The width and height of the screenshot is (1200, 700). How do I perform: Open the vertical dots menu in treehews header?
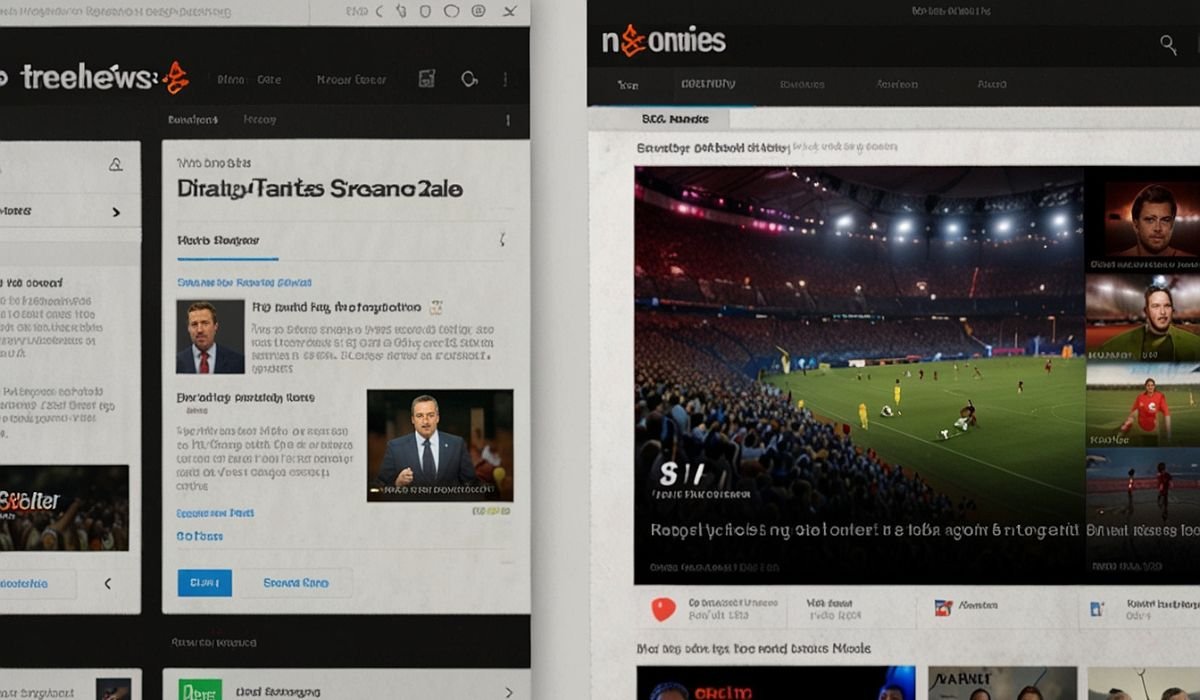506,79
